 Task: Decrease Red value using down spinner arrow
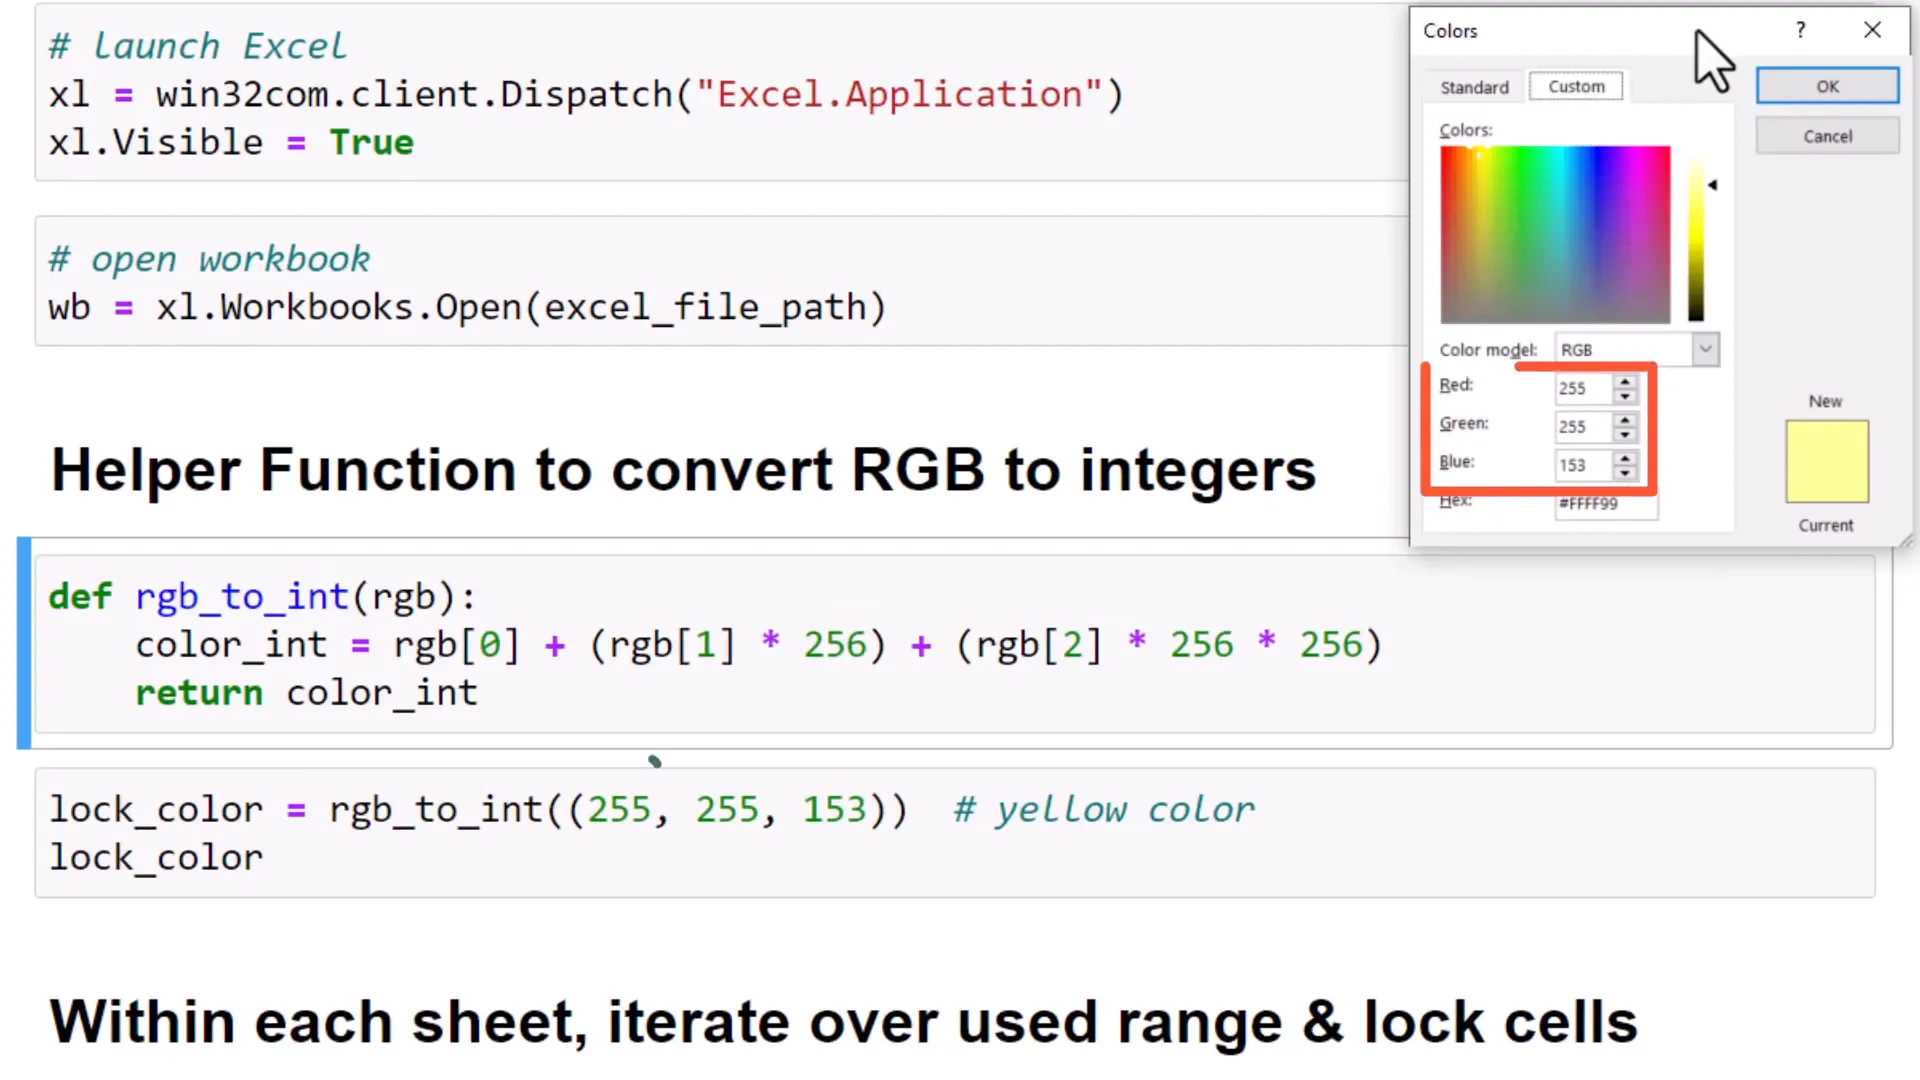coord(1625,395)
